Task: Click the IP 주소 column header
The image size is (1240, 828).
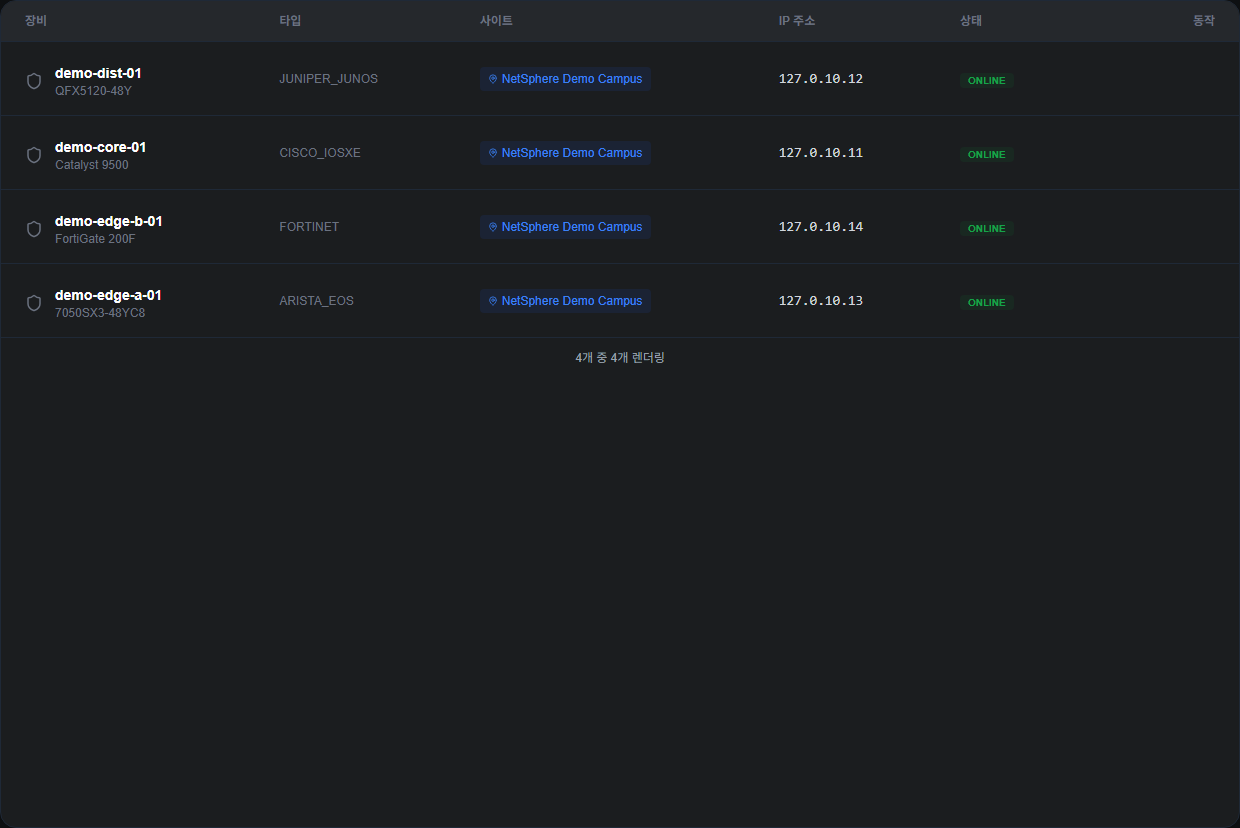Action: point(796,21)
